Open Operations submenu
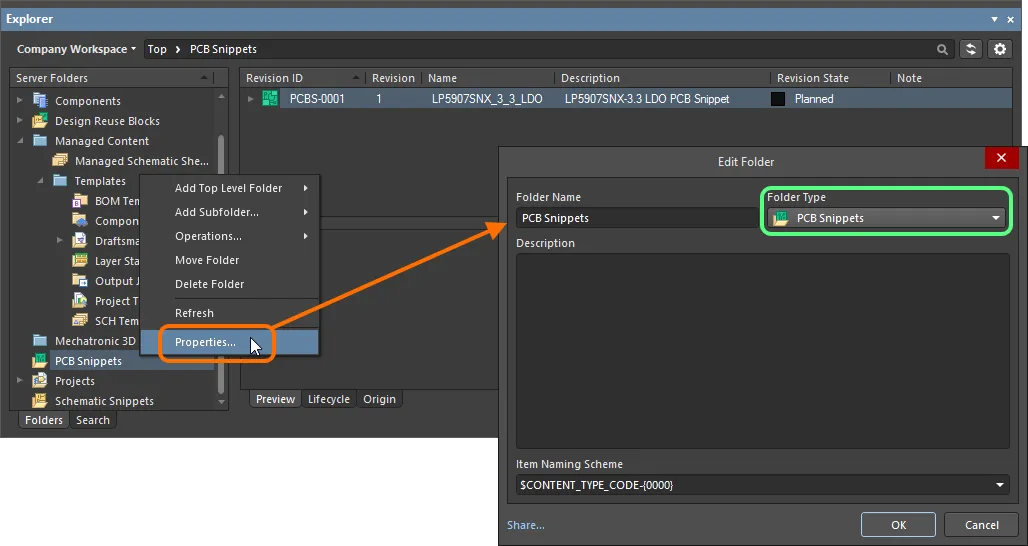The height and width of the screenshot is (546, 1028). click(x=229, y=236)
